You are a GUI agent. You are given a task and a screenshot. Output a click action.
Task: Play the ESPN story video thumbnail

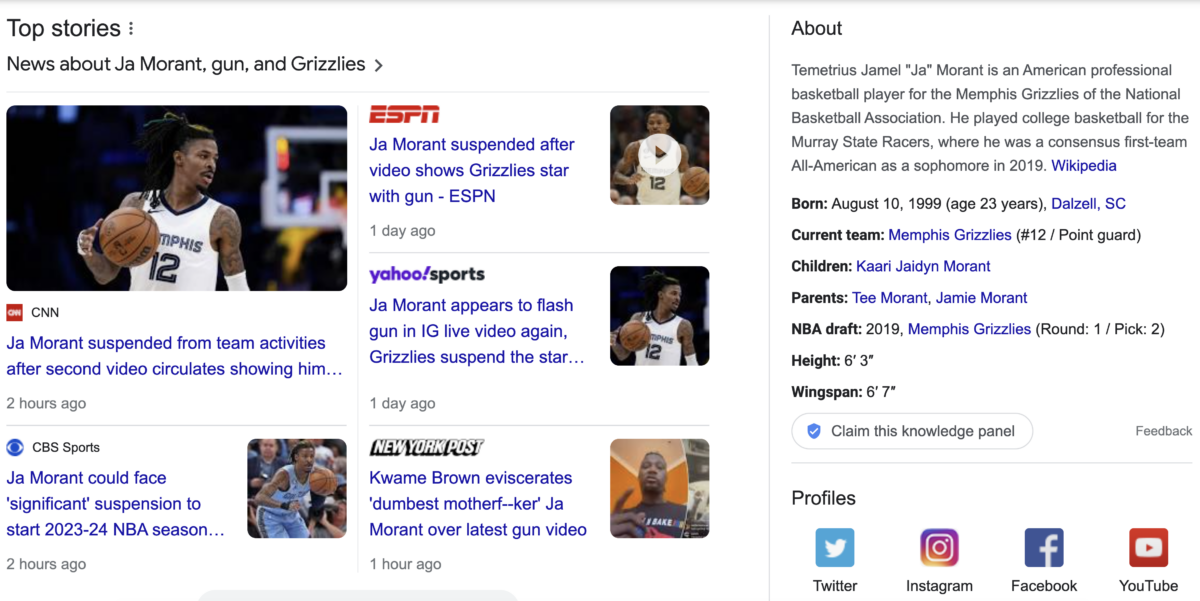pos(659,155)
